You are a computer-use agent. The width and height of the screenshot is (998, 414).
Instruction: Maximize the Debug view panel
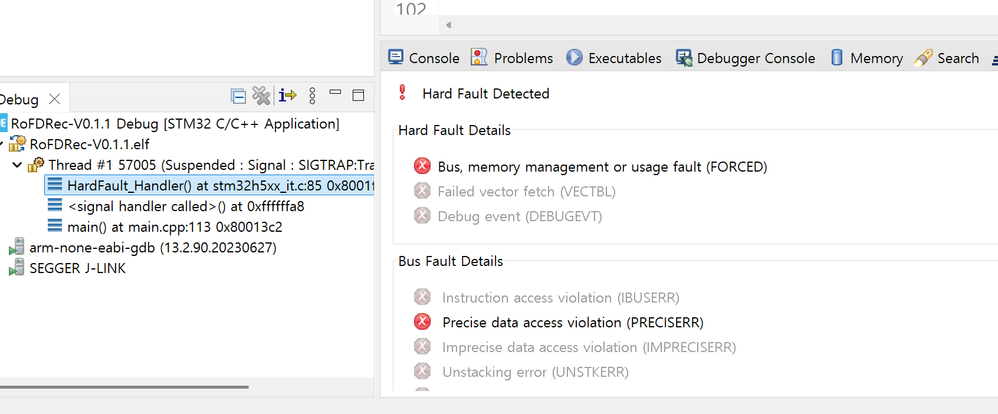click(x=358, y=96)
